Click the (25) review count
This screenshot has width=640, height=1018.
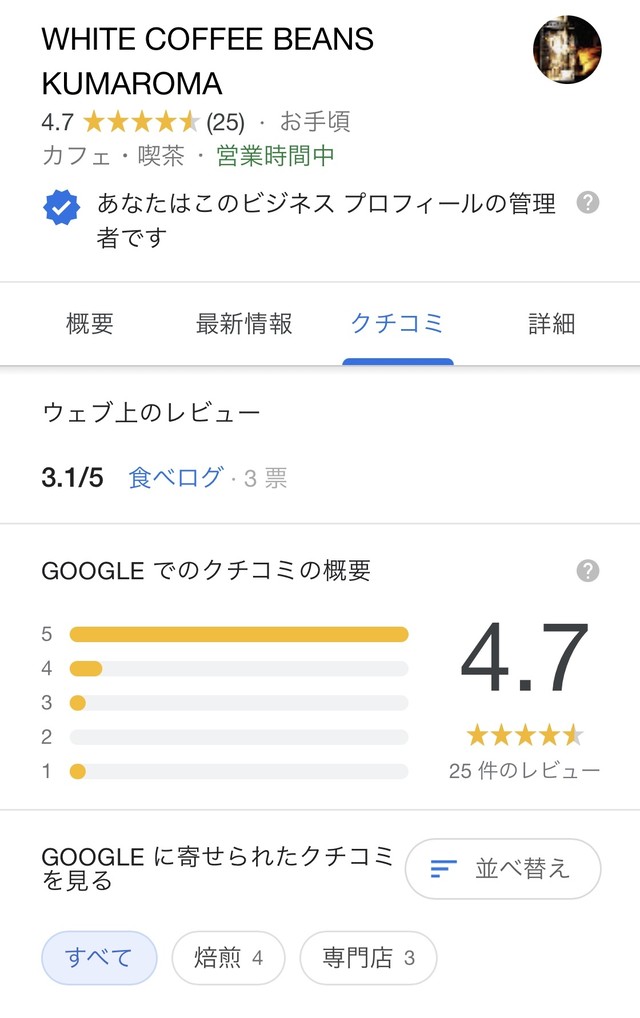pos(225,122)
